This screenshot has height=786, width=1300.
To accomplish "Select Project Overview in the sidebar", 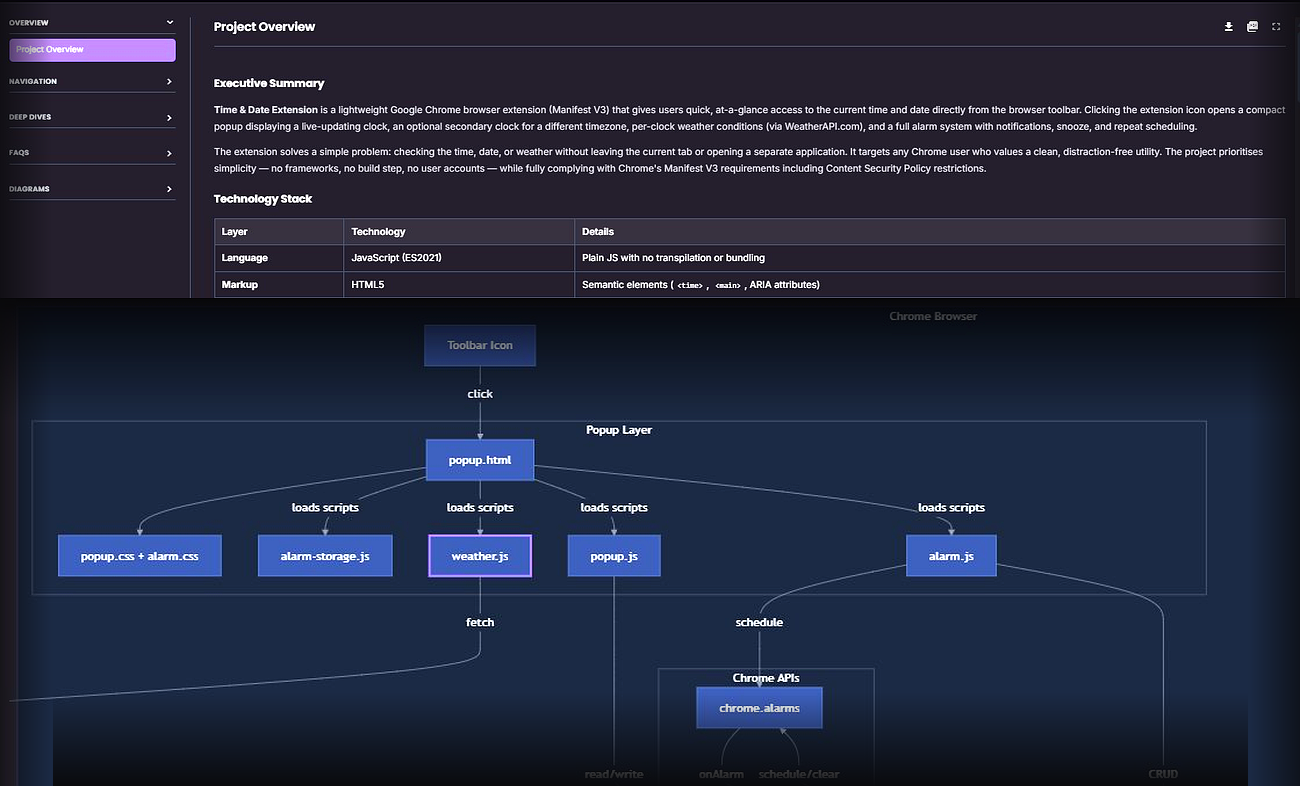I will pyautogui.click(x=92, y=50).
